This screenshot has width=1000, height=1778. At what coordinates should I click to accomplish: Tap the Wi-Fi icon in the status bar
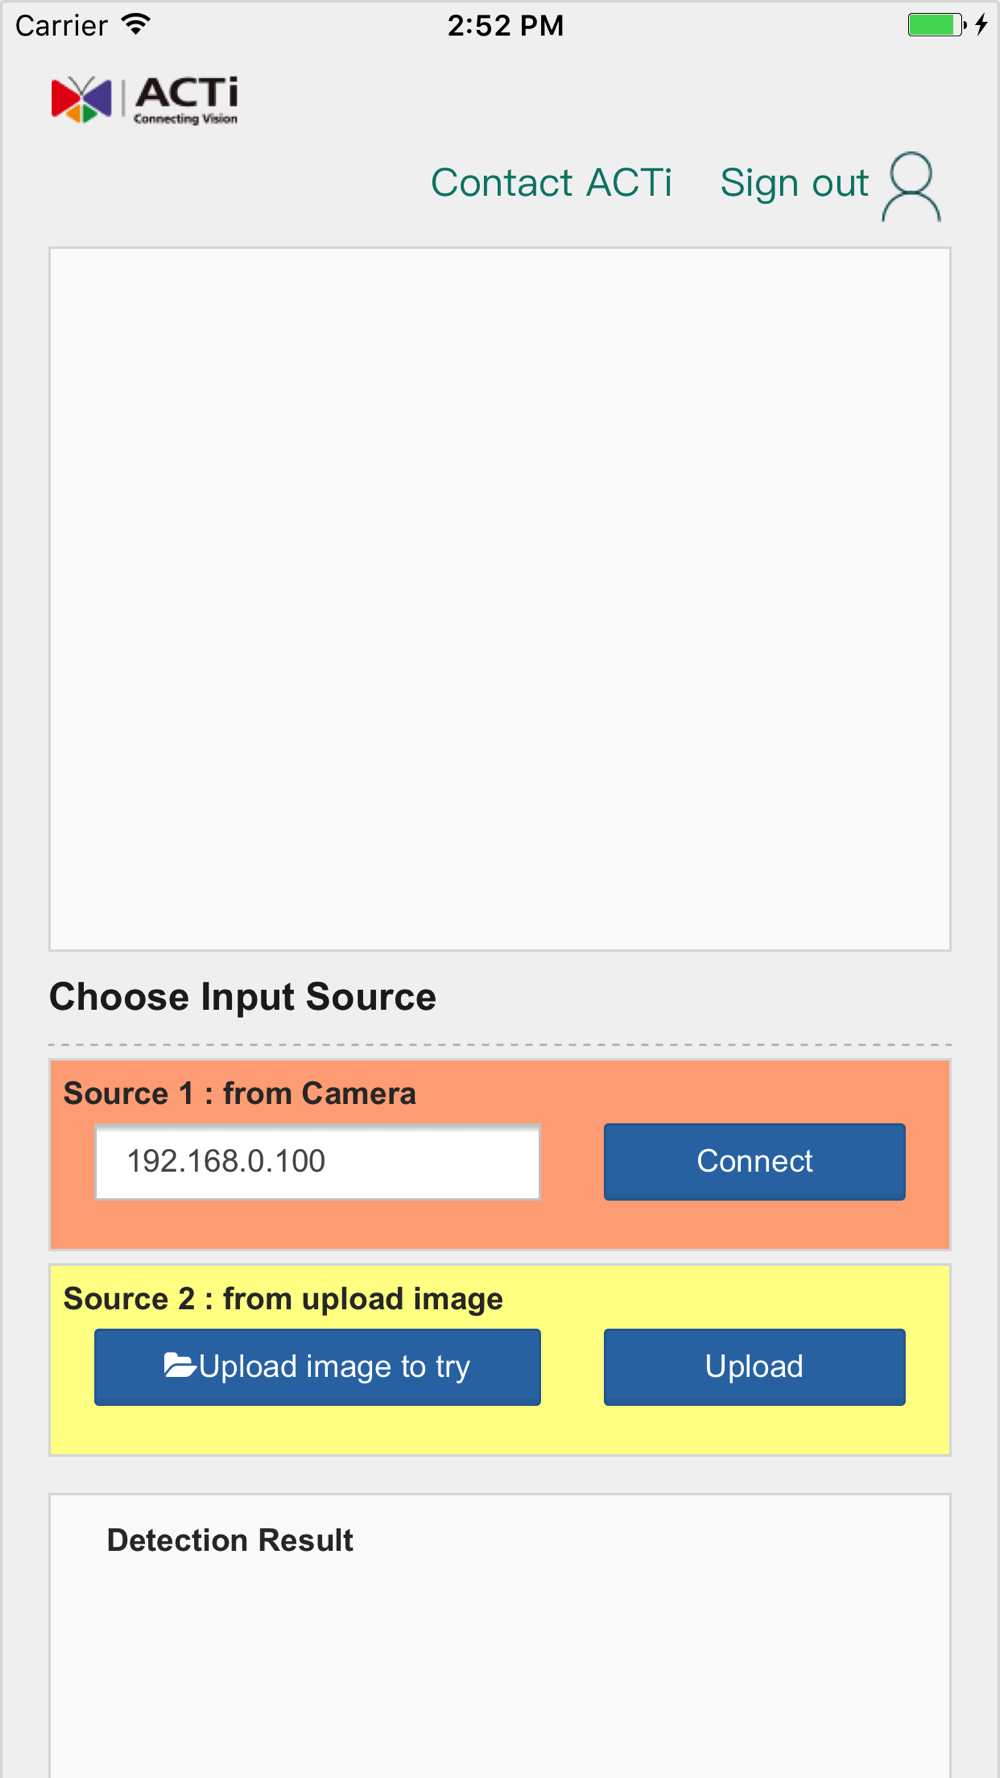point(136,25)
